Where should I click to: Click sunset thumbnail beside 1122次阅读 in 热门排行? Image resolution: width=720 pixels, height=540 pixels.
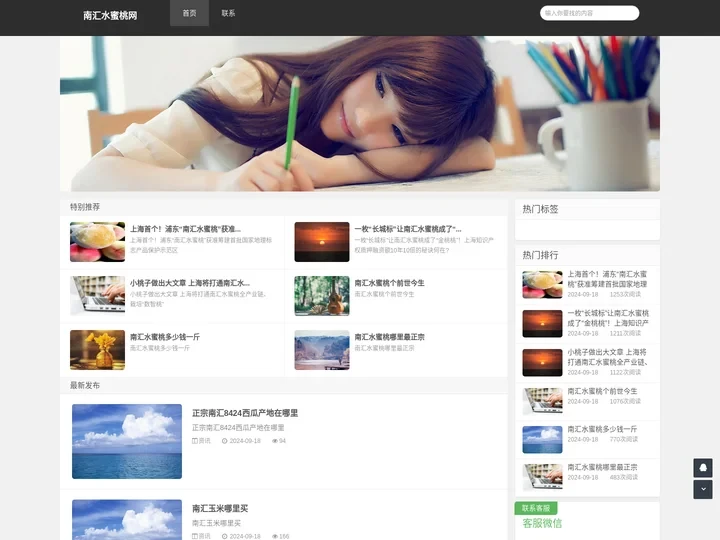pos(542,363)
